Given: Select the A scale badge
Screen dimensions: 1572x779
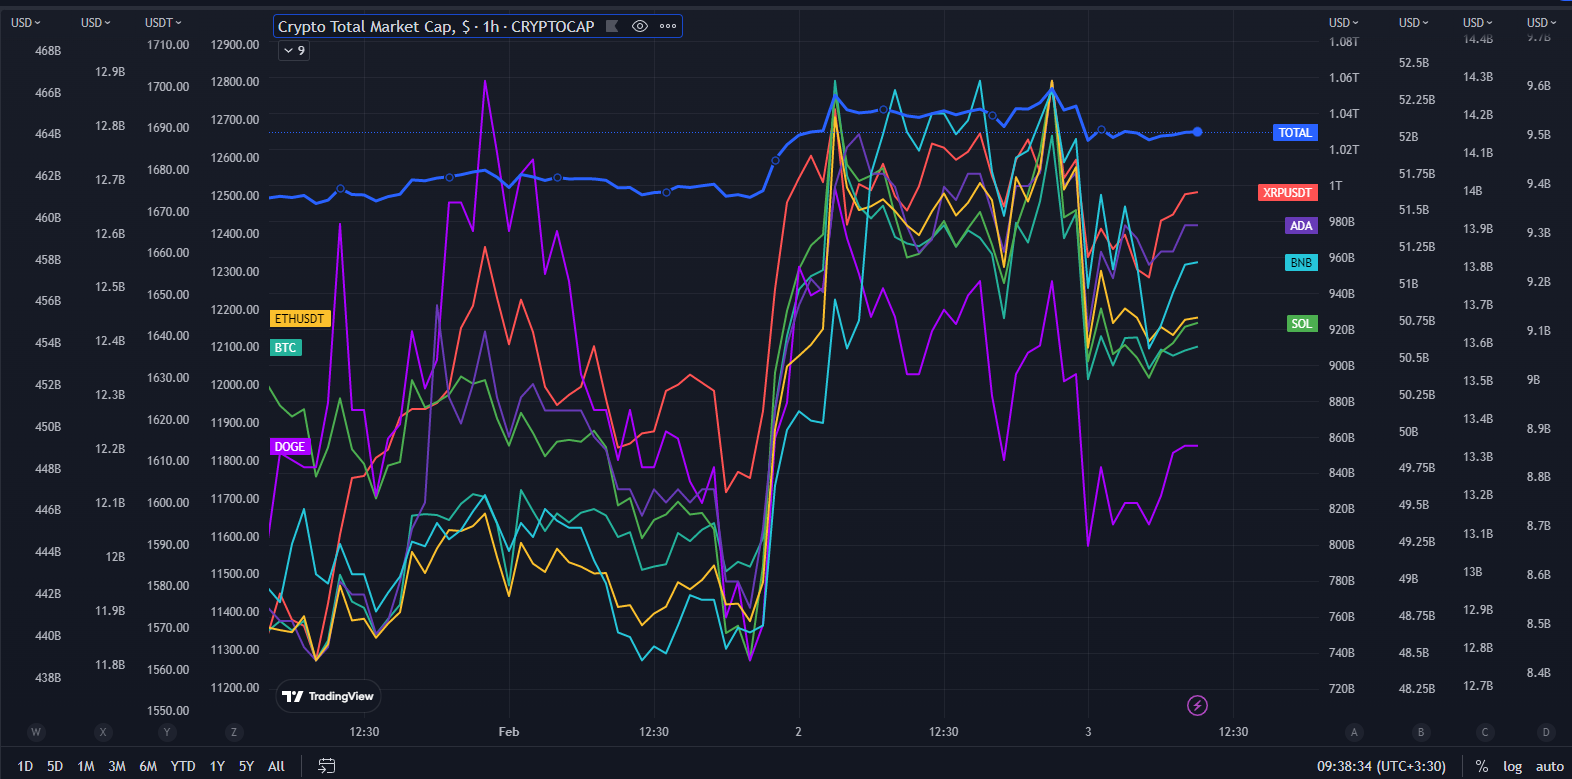Looking at the screenshot, I should click(1354, 732).
